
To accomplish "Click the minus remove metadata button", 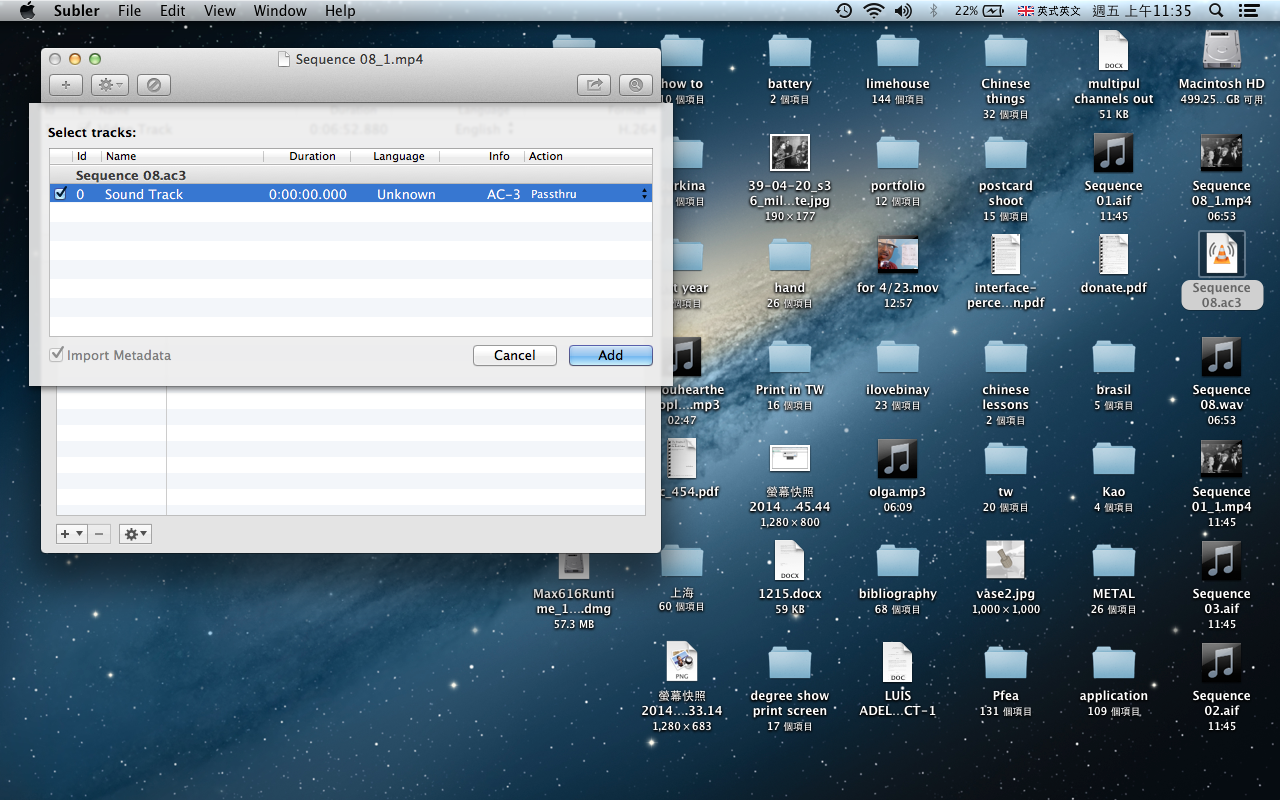I will pos(100,534).
